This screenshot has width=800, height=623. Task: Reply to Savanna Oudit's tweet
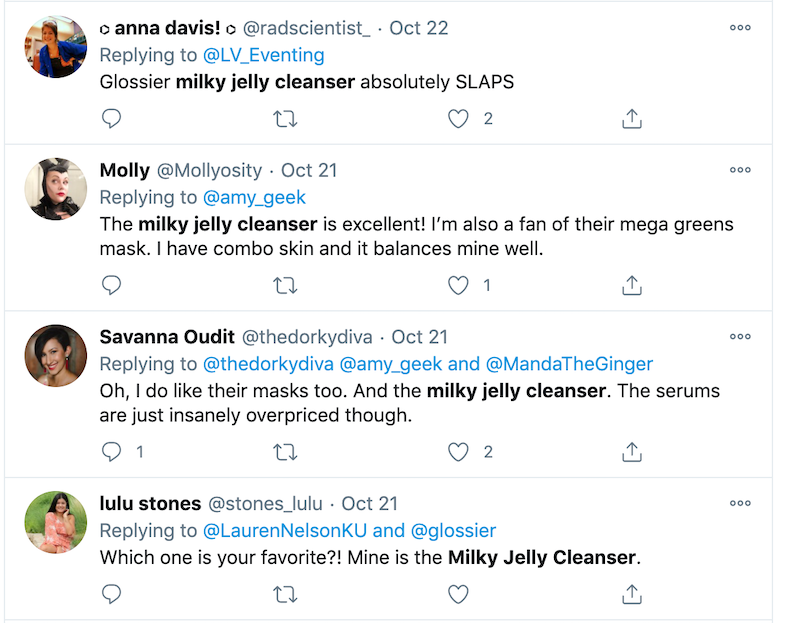[112, 452]
